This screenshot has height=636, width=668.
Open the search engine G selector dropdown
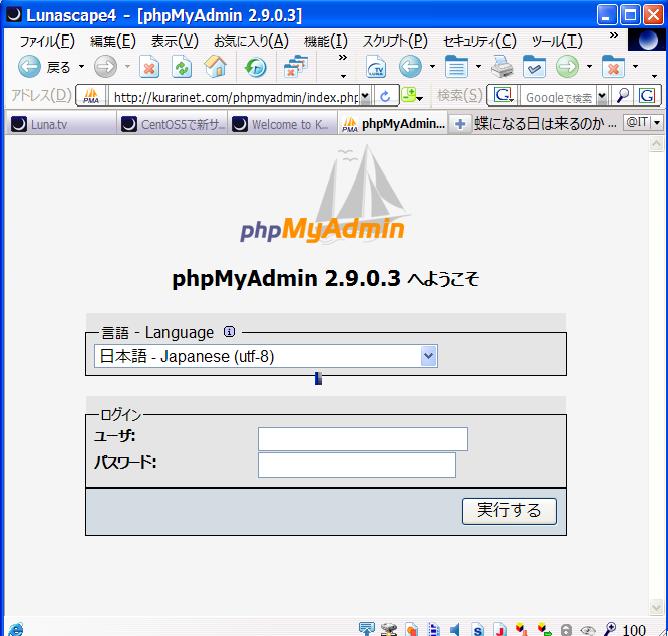(503, 95)
